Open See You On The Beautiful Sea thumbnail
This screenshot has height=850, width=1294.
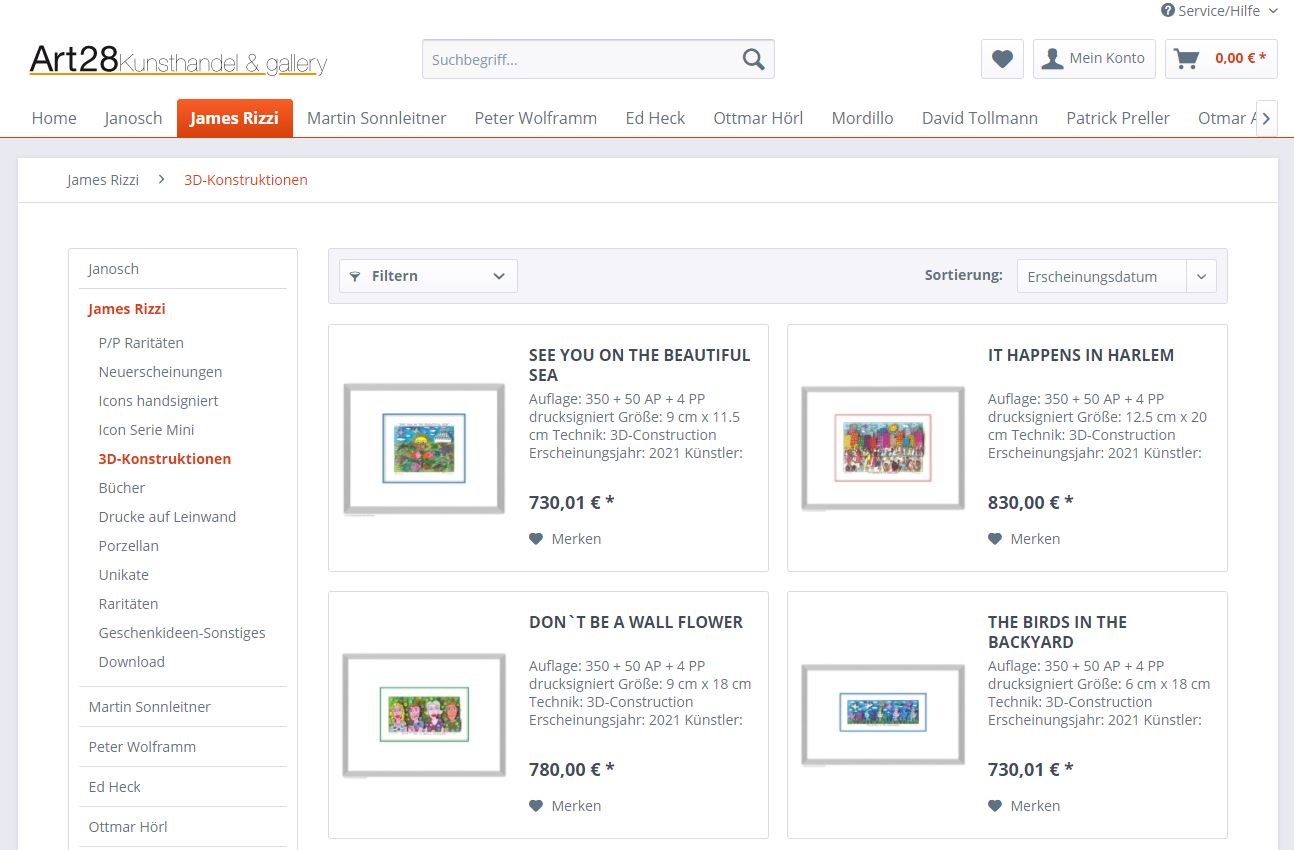click(424, 449)
